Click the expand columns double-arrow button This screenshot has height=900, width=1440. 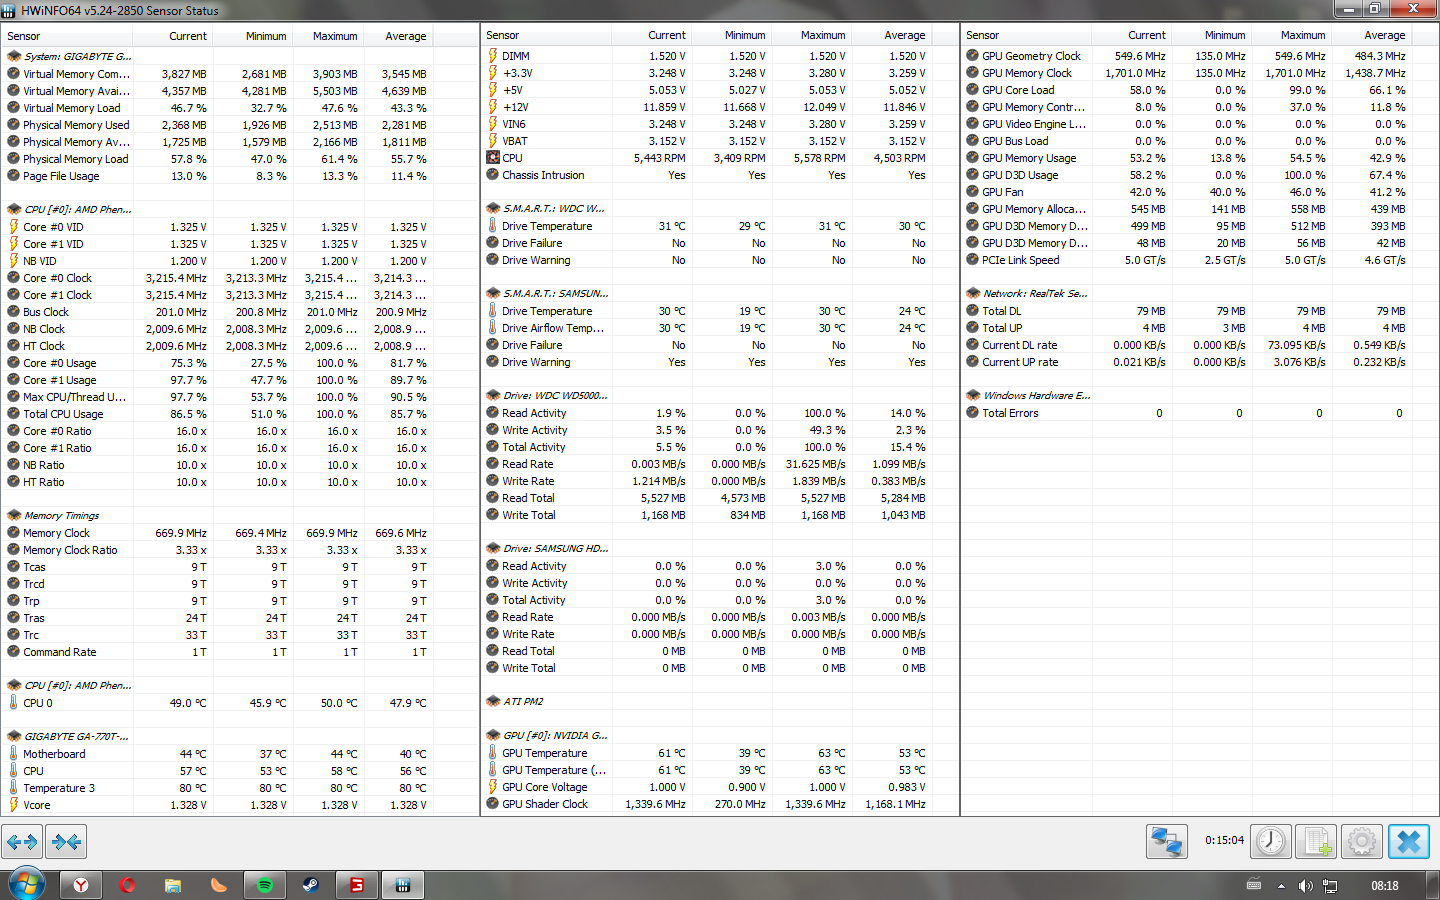pyautogui.click(x=22, y=842)
